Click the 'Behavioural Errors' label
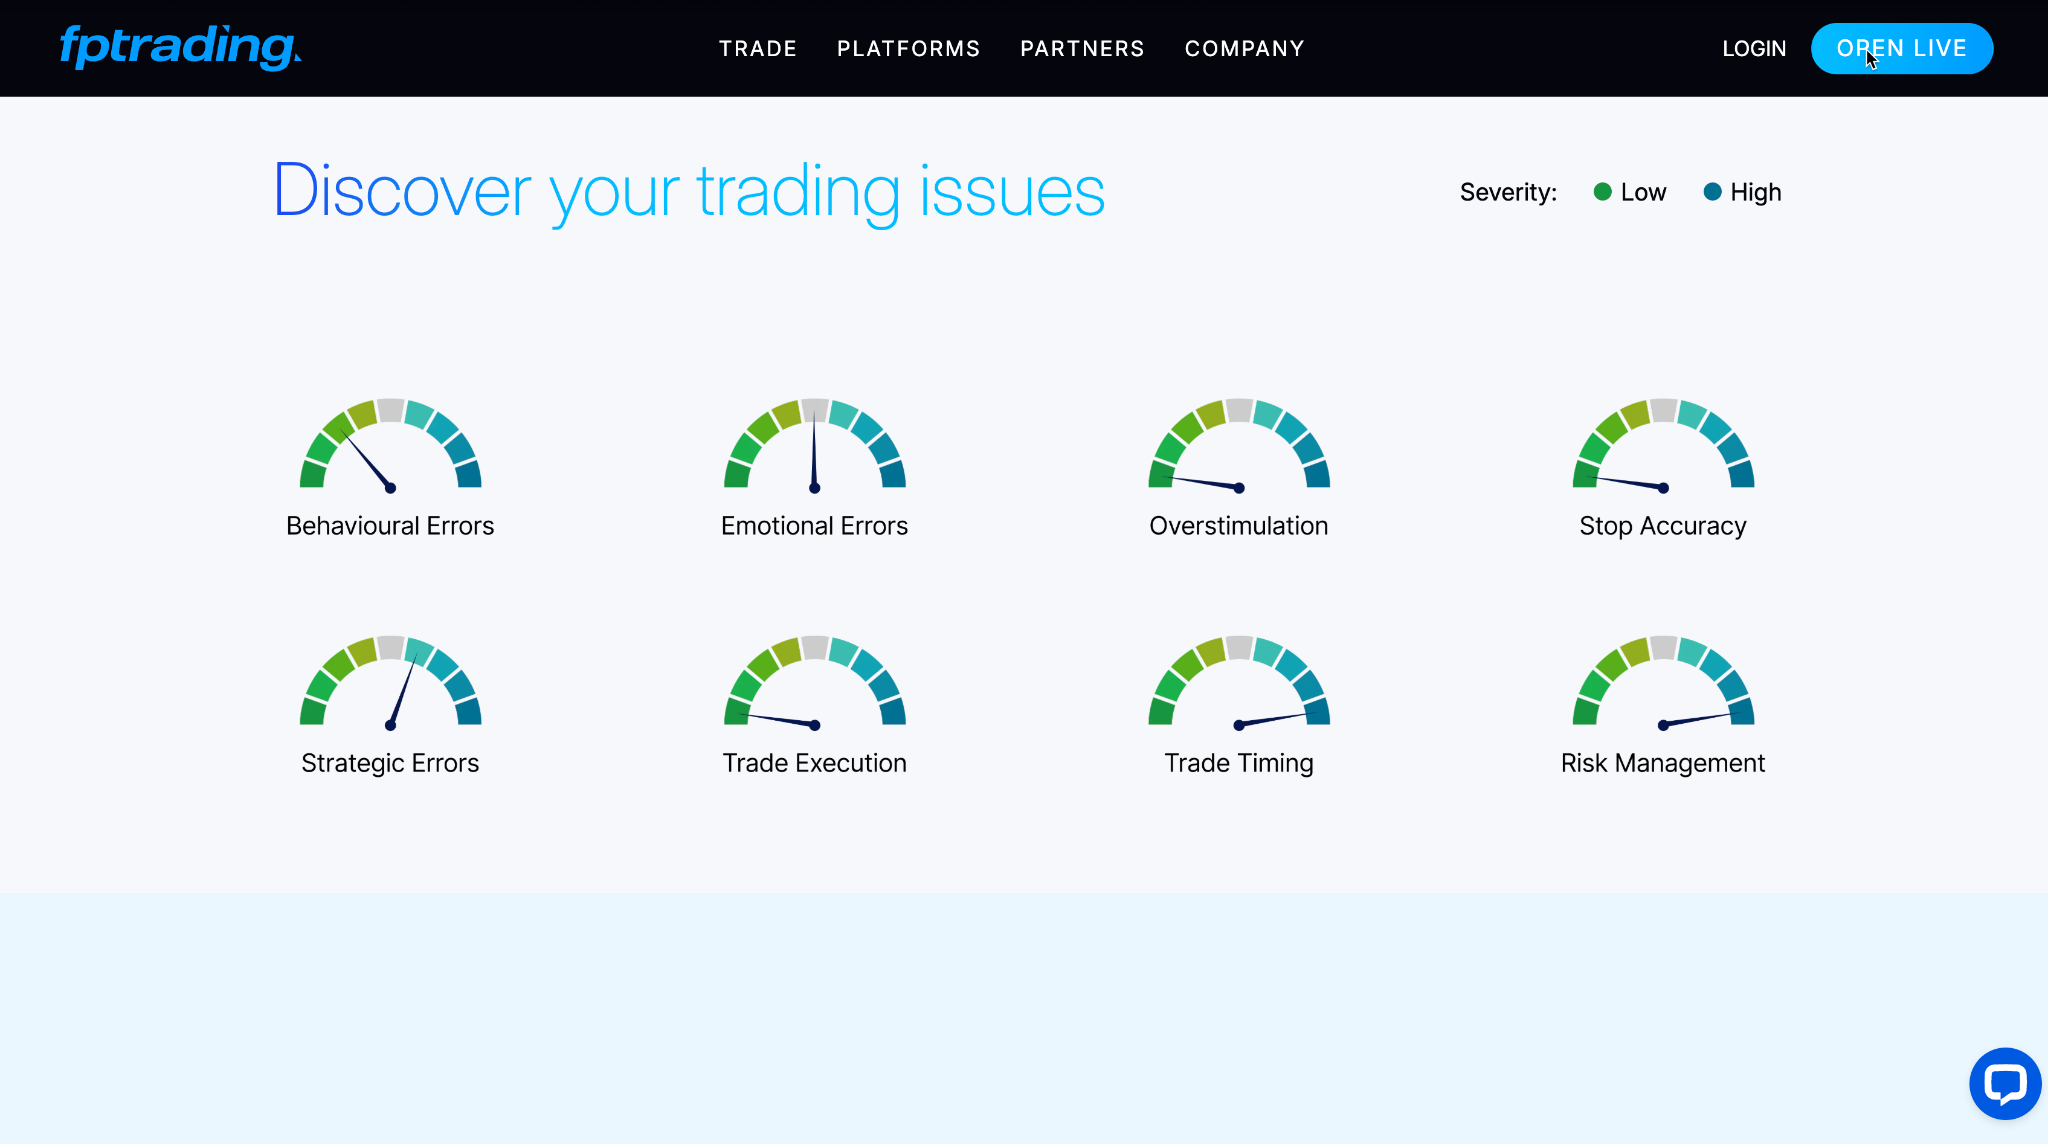 (x=390, y=526)
